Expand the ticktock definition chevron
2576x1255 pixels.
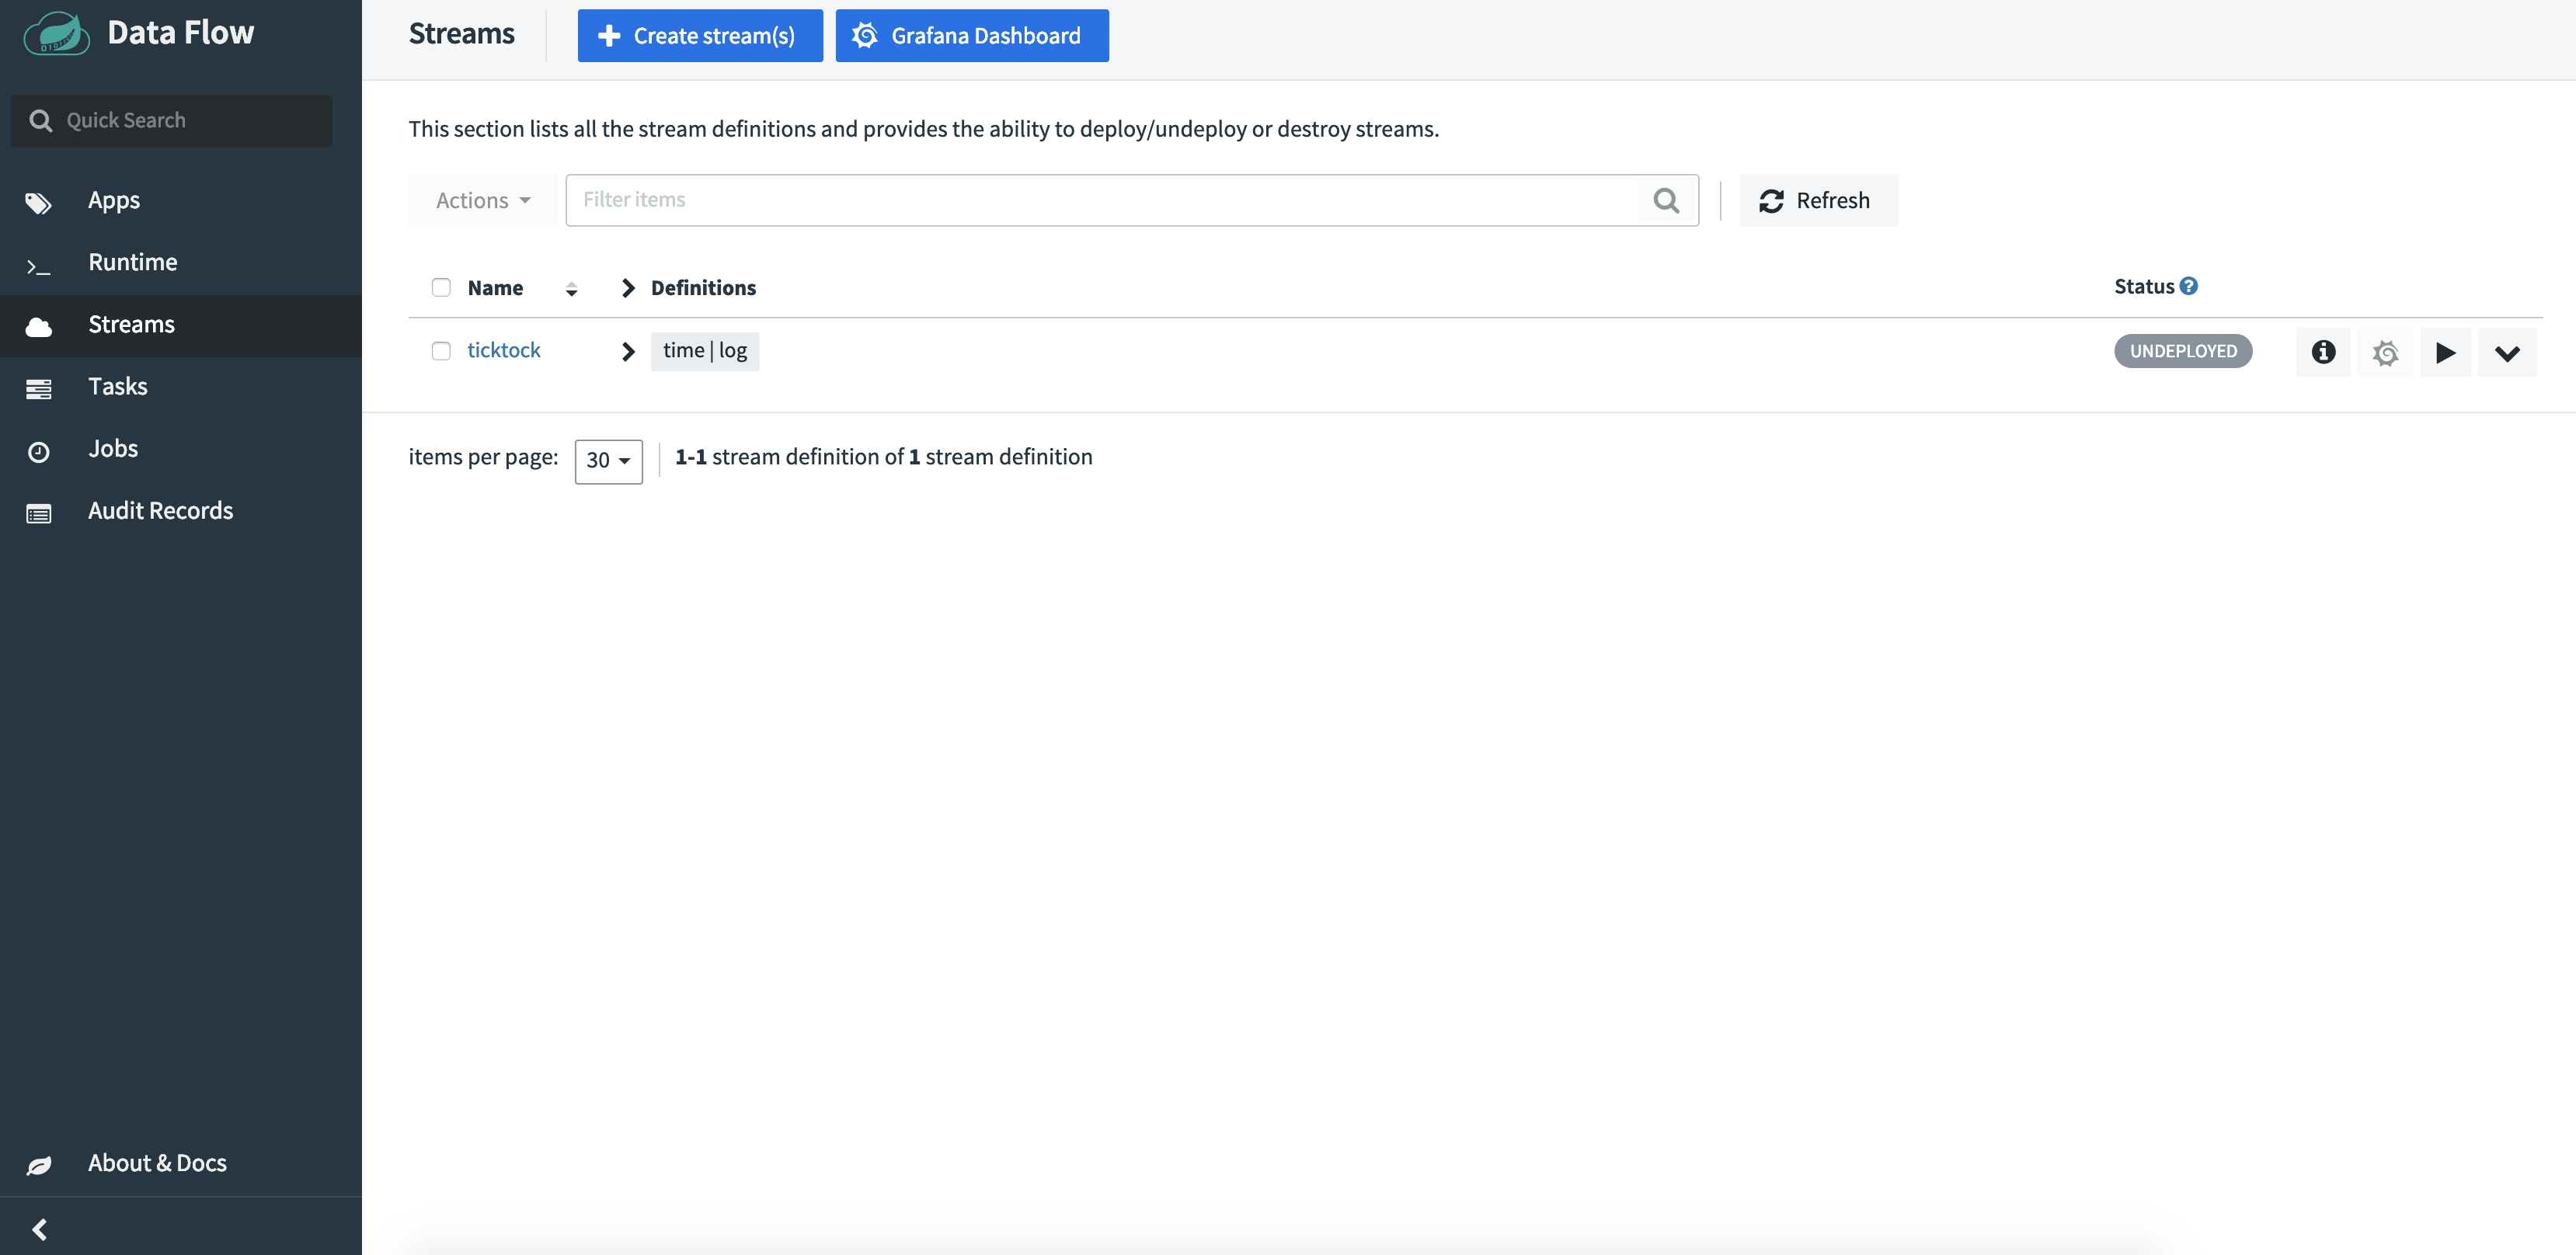(x=628, y=352)
